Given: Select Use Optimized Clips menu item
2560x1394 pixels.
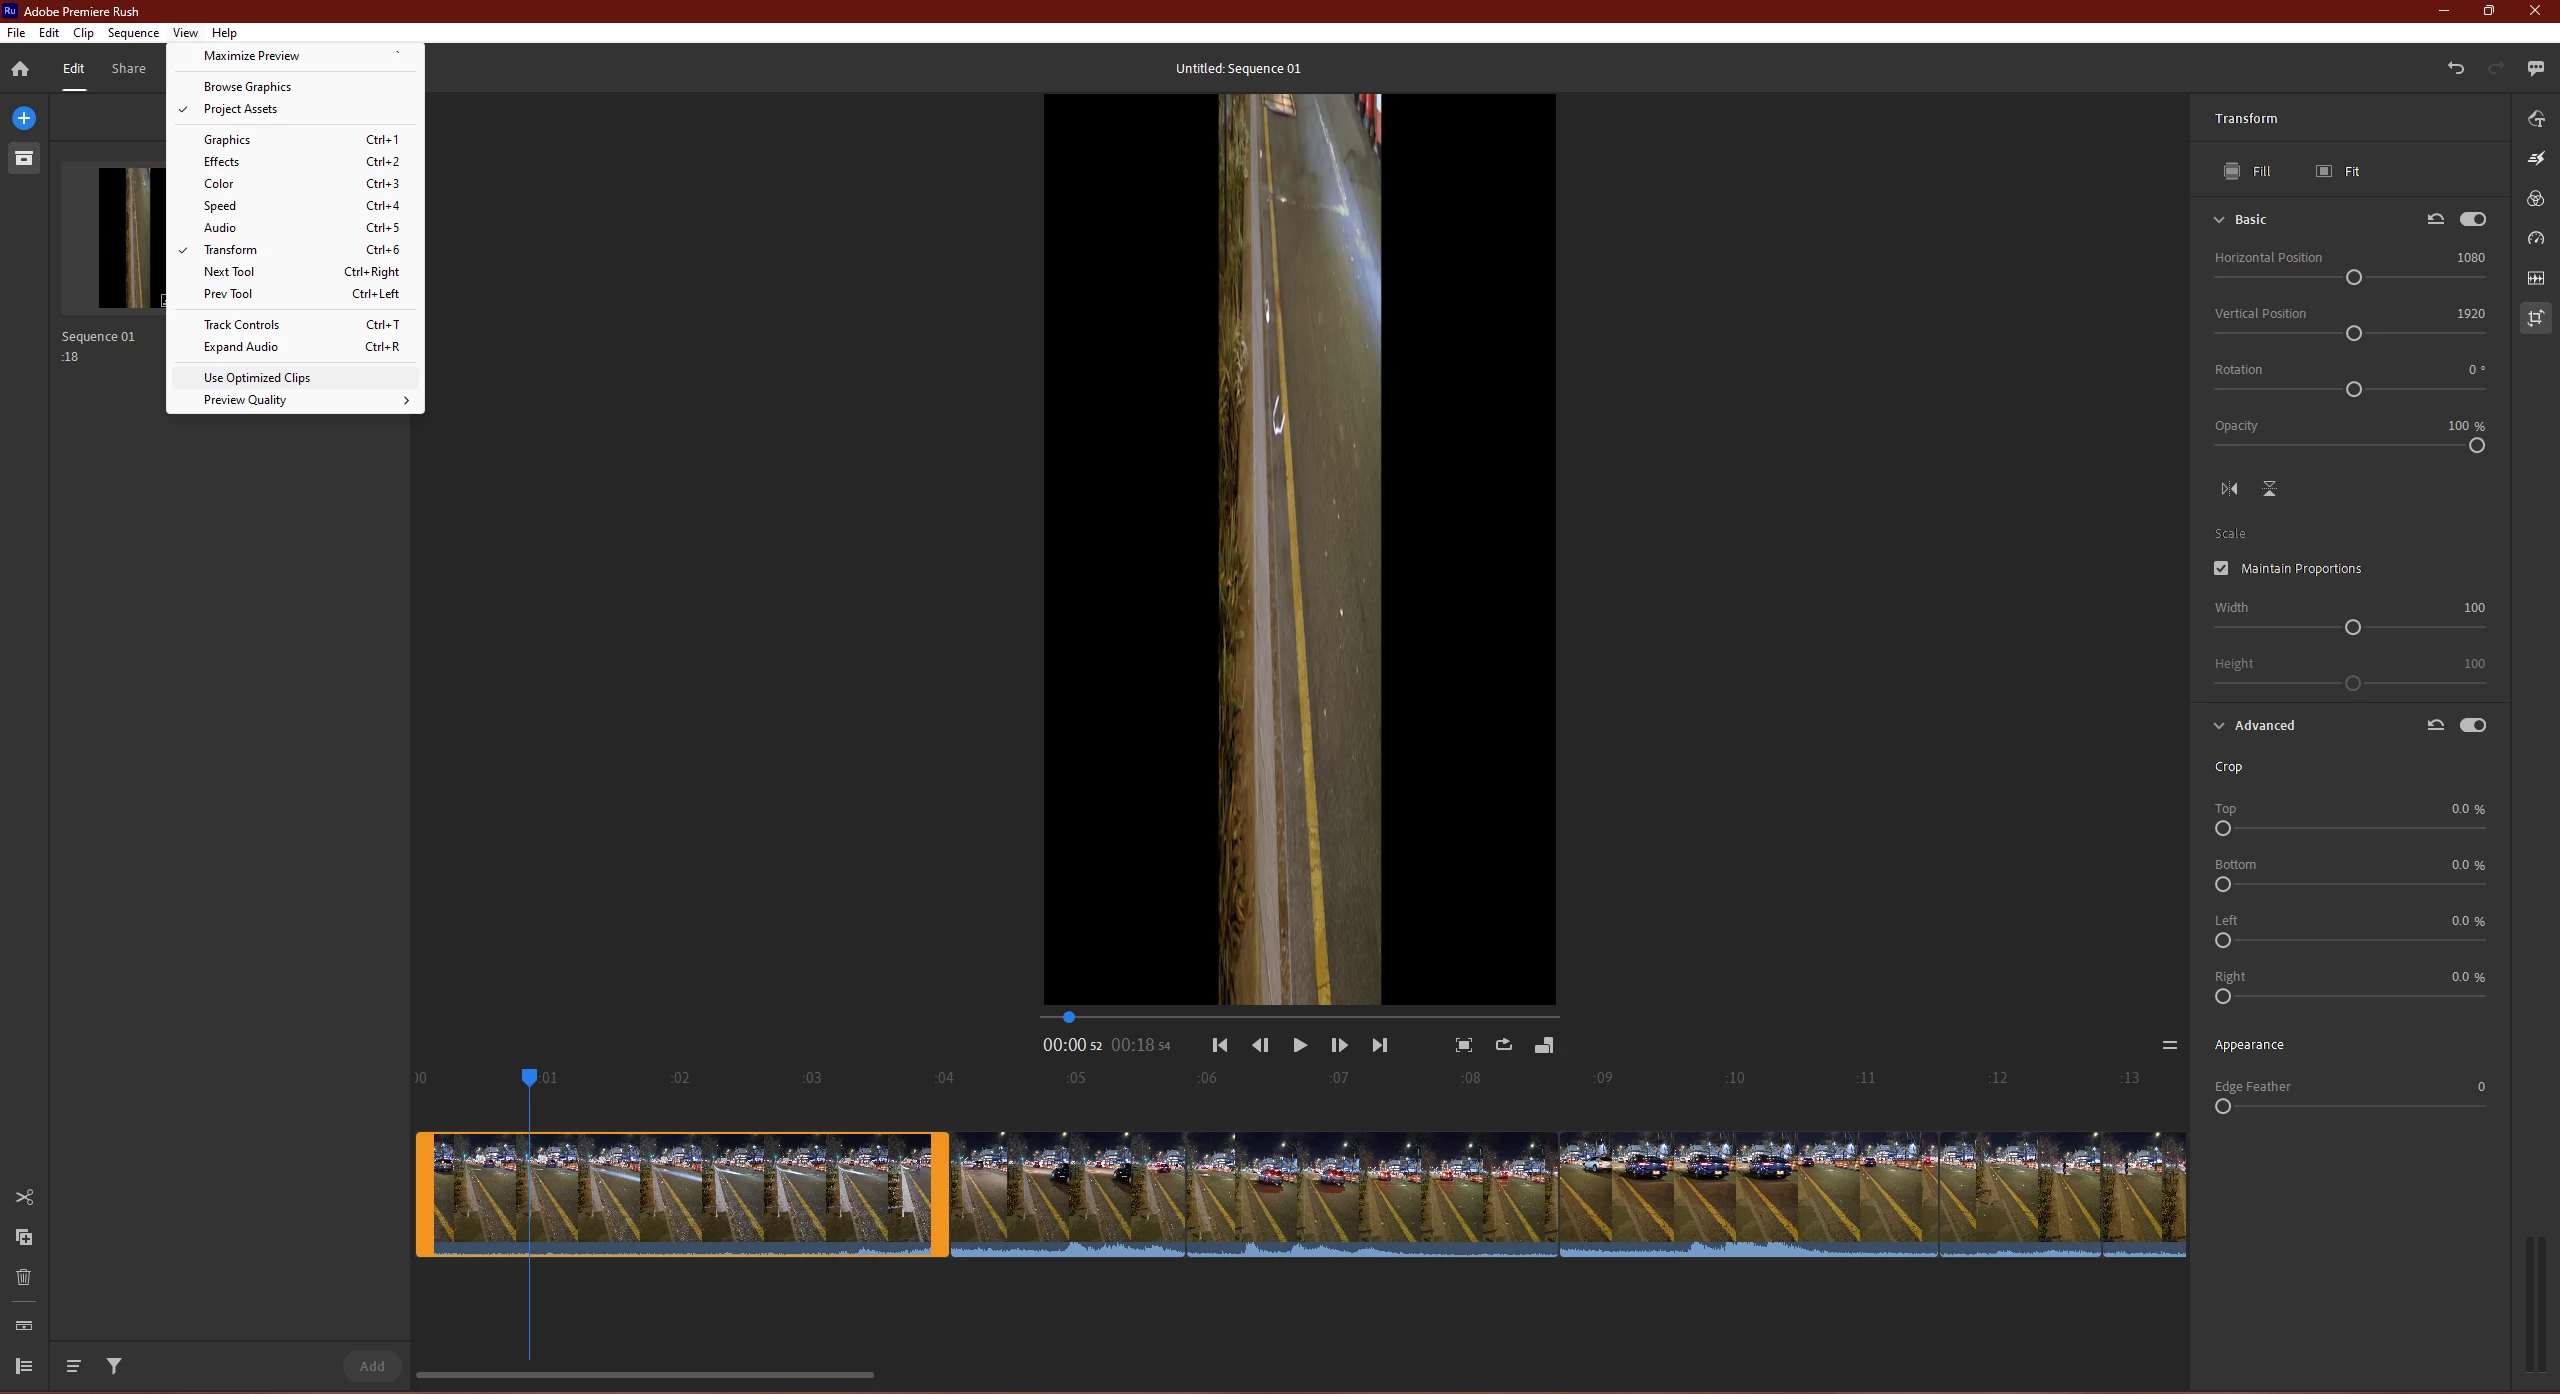Looking at the screenshot, I should 257,378.
